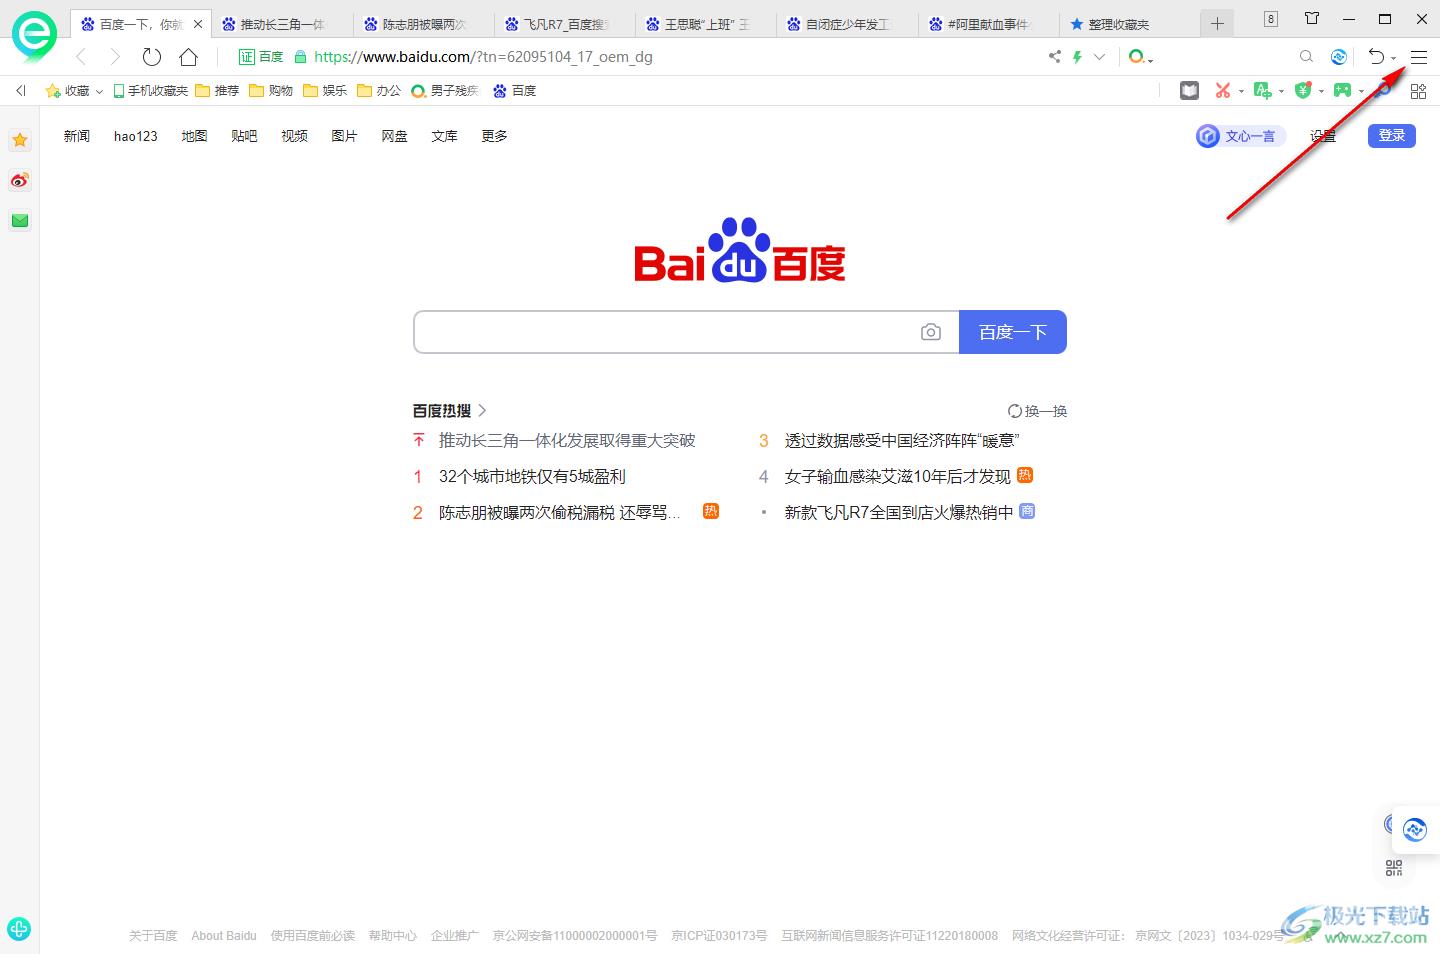Open the 手机收藏夹 bookmark
Image resolution: width=1440 pixels, height=954 pixels.
click(151, 91)
